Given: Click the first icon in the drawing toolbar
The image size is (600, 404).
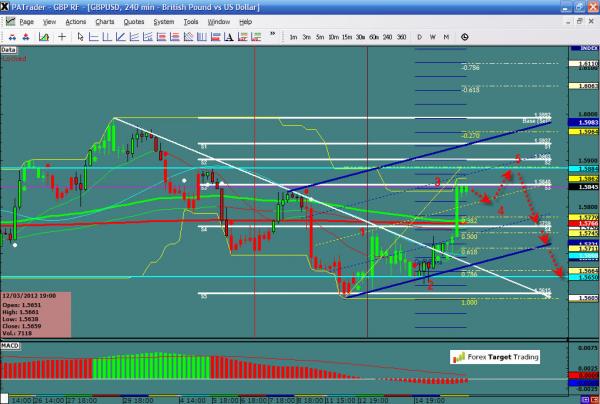Looking at the screenshot, I should click(10, 37).
